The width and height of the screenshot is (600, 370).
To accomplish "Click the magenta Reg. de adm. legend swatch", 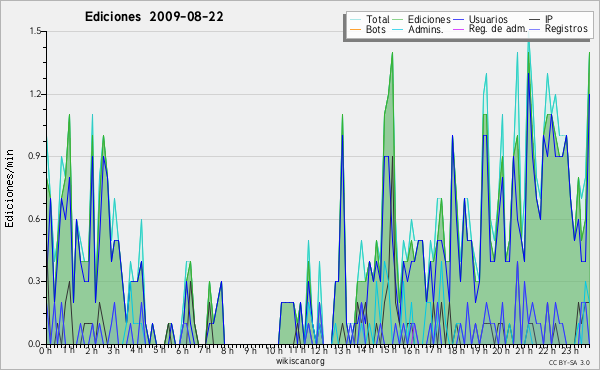I will pos(458,29).
